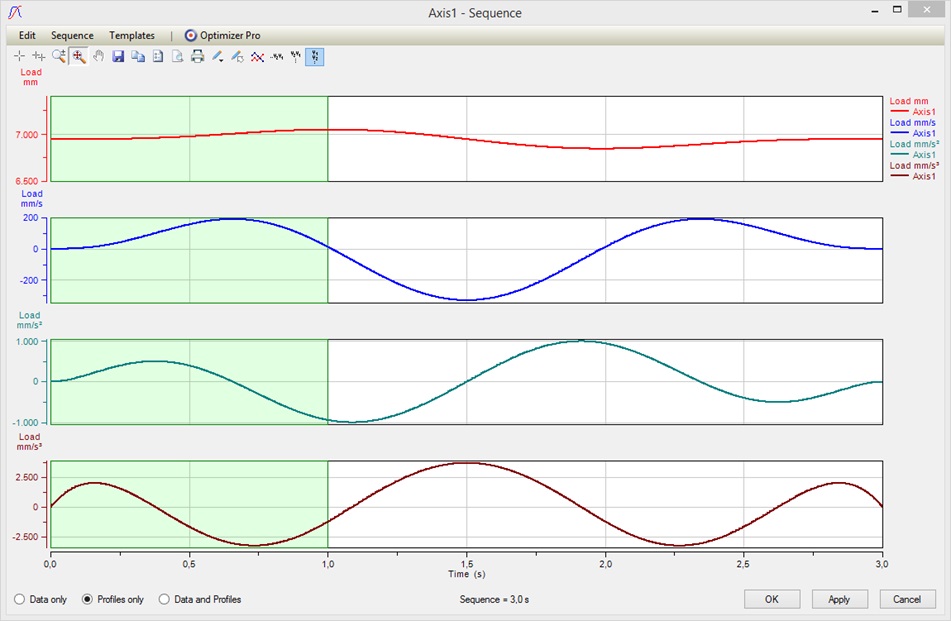Click the Cancel button
The image size is (951, 621).
pos(907,599)
